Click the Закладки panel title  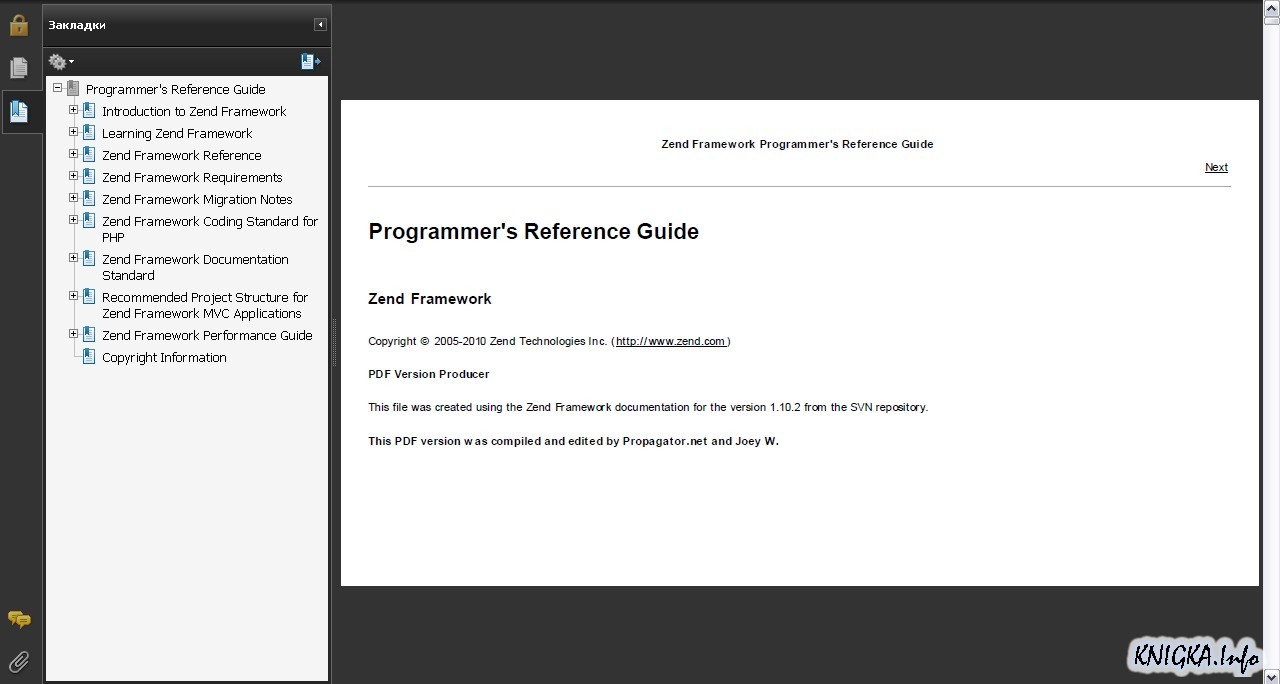click(x=77, y=25)
